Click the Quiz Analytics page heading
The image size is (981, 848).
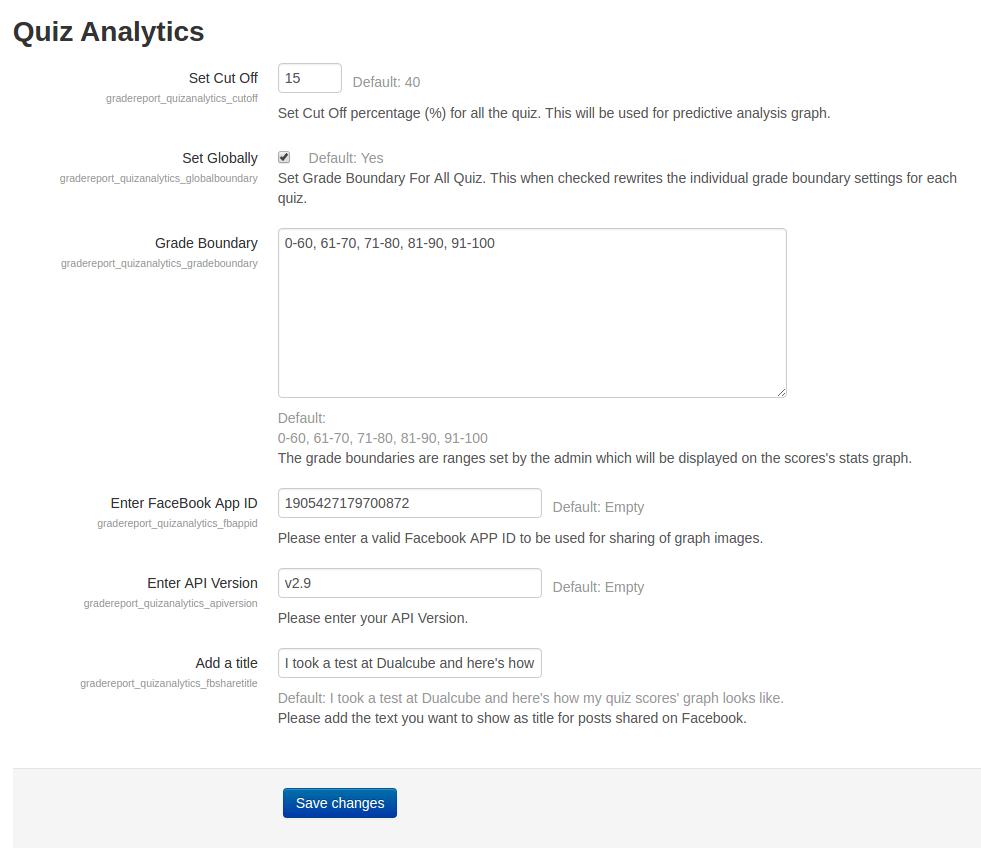pos(108,32)
